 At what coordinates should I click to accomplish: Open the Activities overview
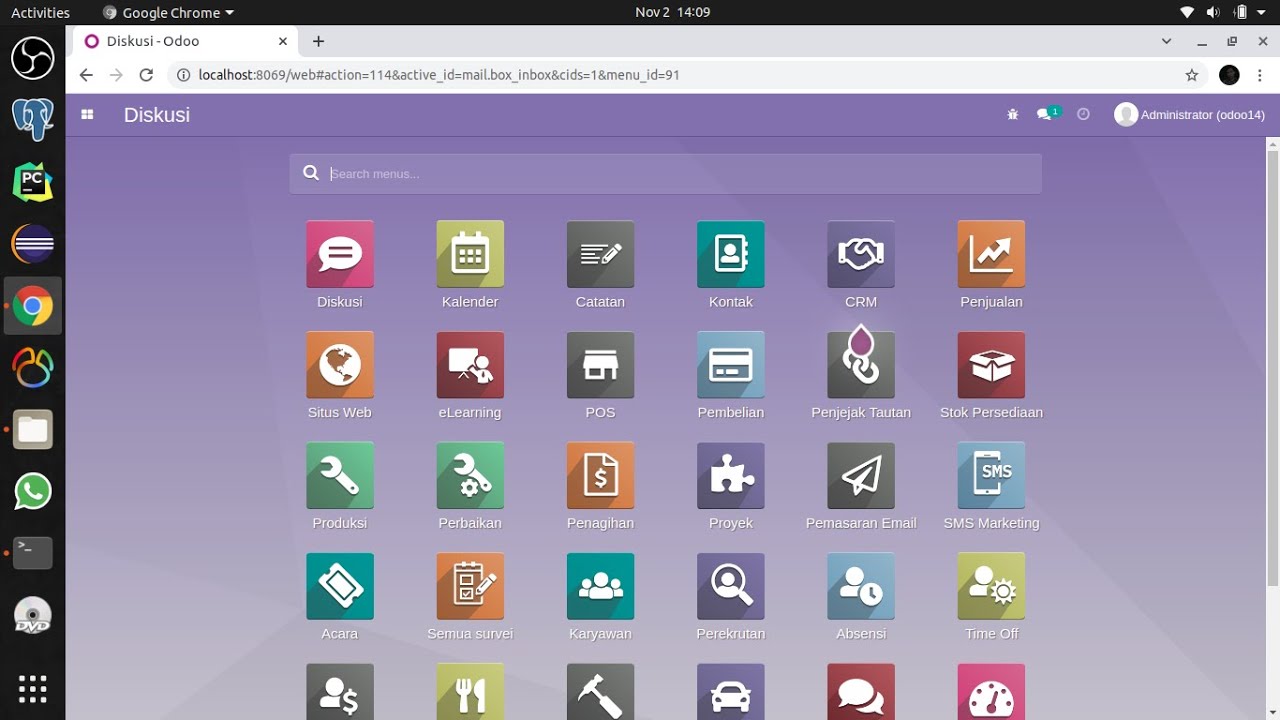pos(40,12)
